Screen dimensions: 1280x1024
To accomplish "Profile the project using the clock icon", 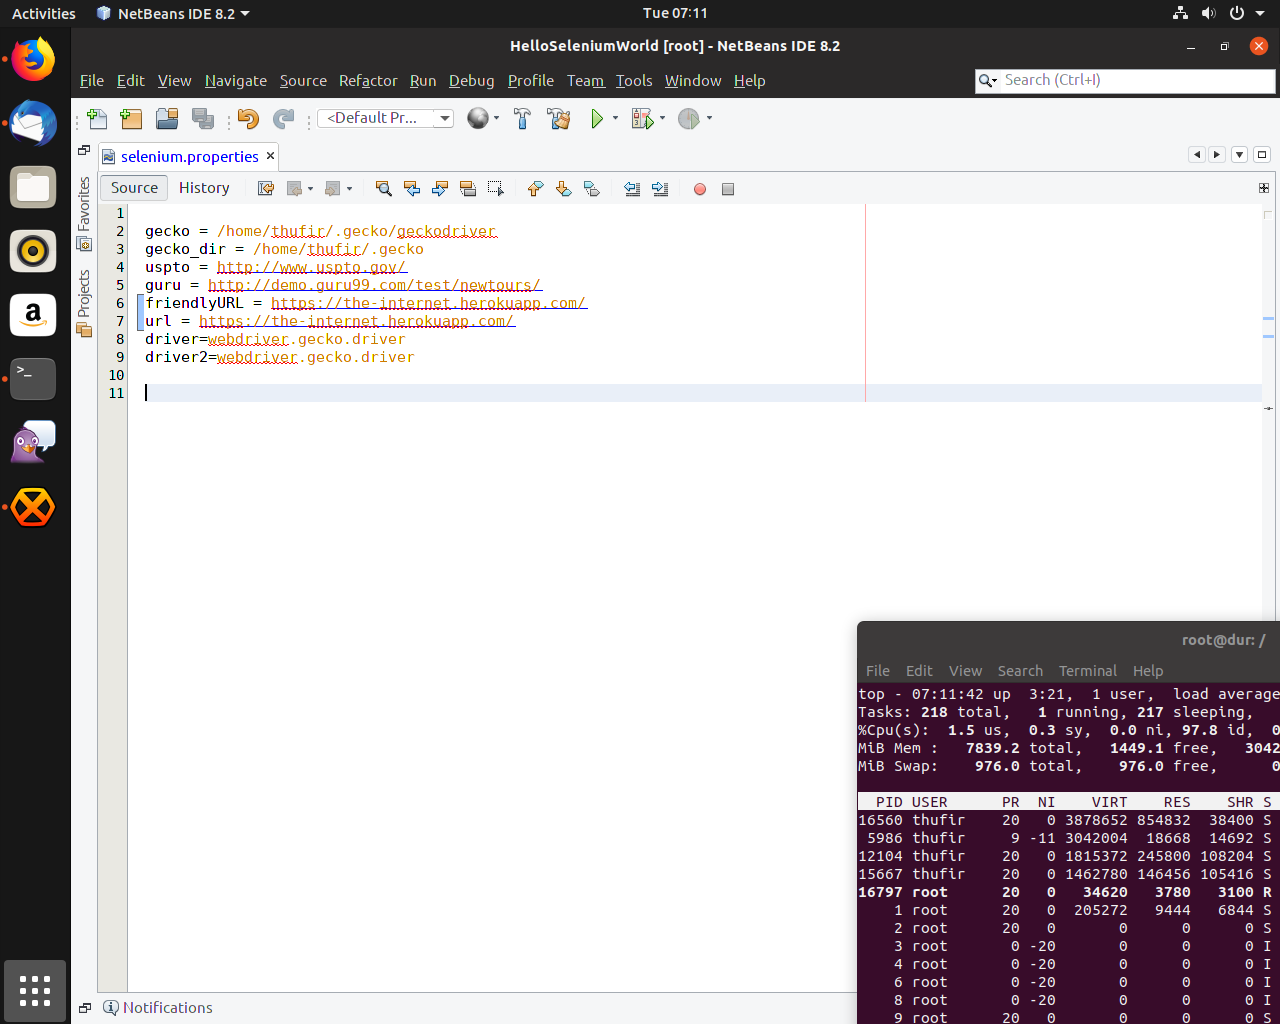I will [690, 118].
